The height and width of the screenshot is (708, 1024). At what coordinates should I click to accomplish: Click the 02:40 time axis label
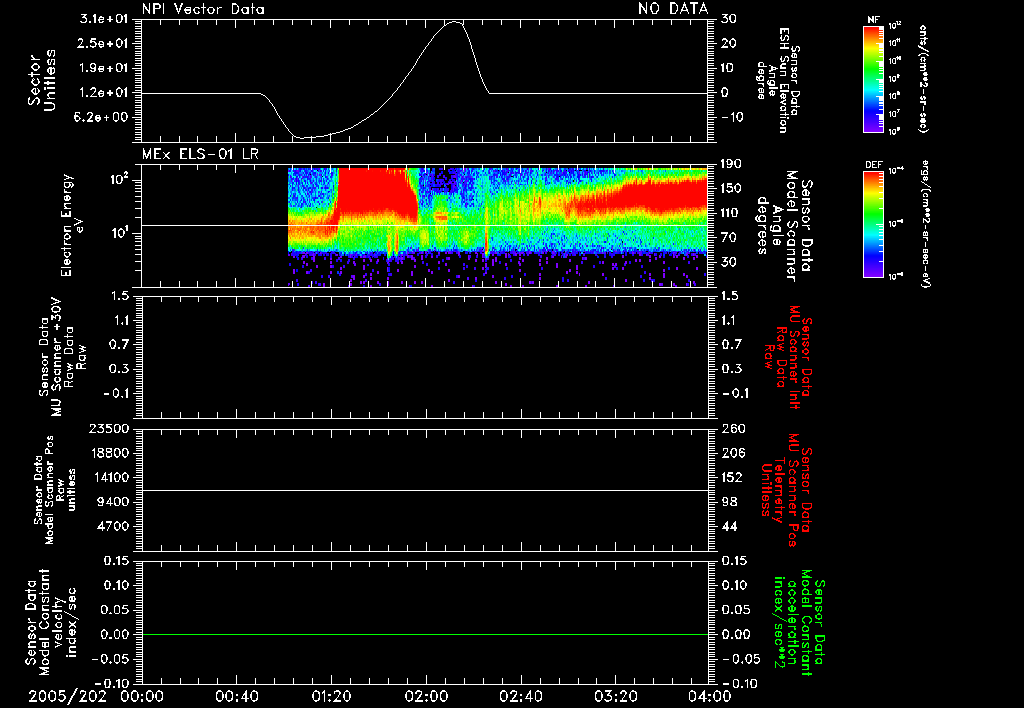(520, 696)
